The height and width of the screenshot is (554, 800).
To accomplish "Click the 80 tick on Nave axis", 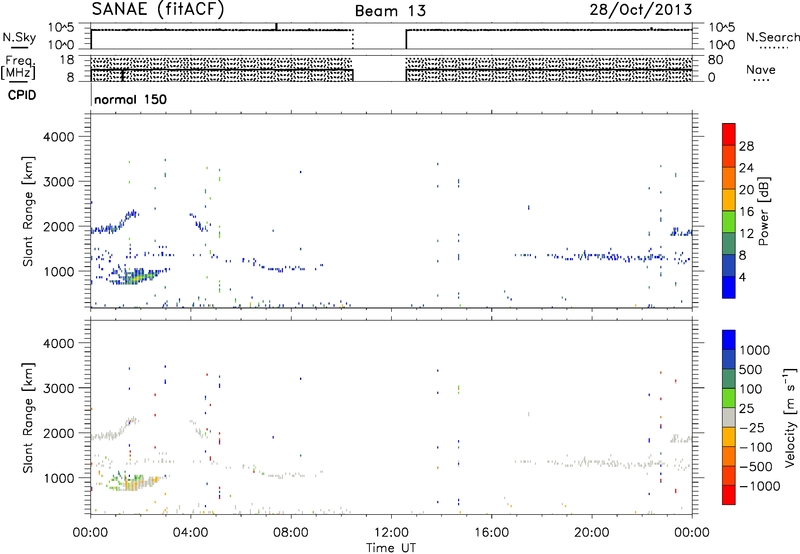I will pos(715,60).
